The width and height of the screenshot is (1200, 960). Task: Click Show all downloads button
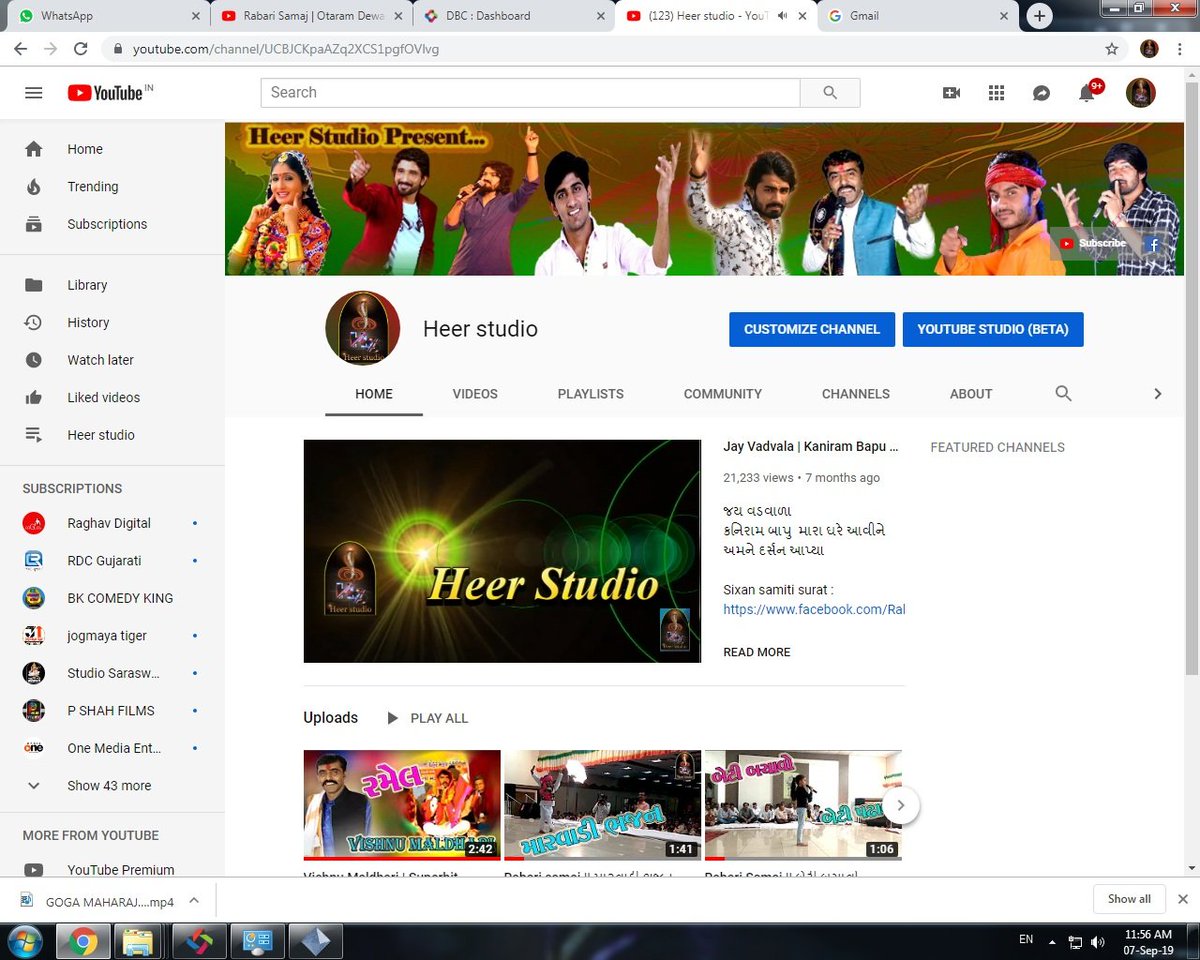(x=1129, y=899)
